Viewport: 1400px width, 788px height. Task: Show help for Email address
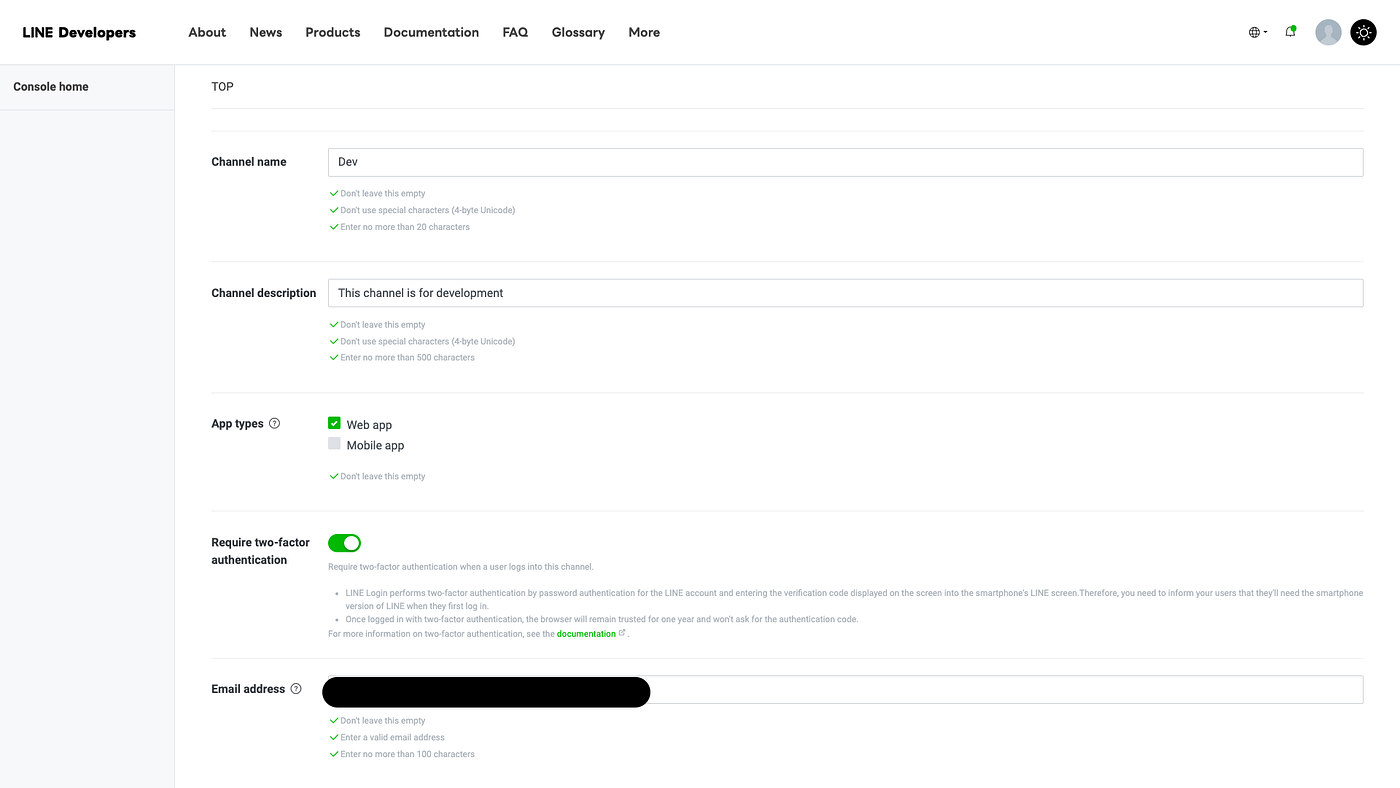tap(296, 689)
